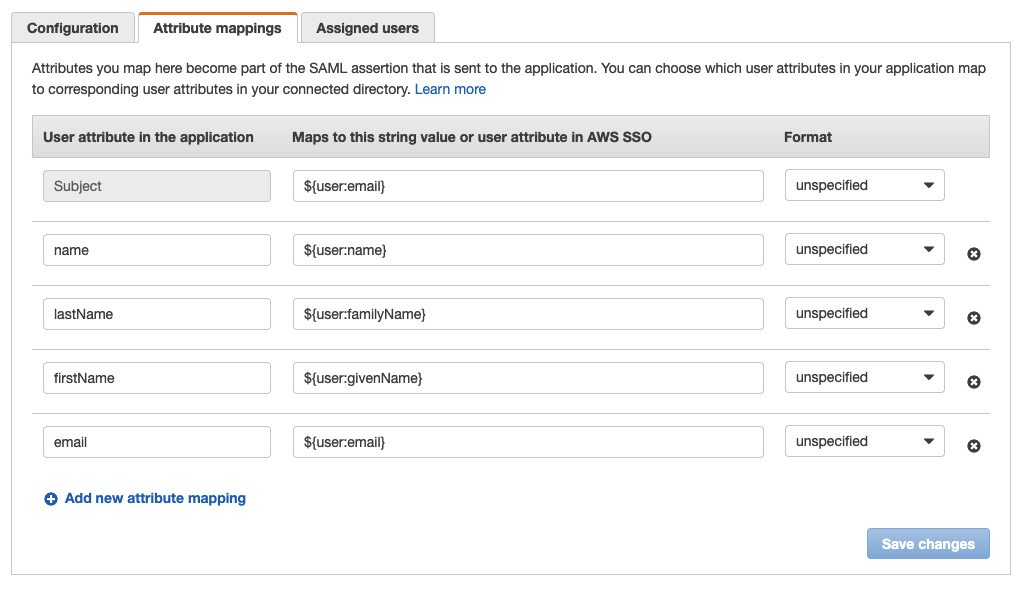The width and height of the screenshot is (1019, 589).
Task: Click Add new attribute mapping link
Action: coord(155,498)
